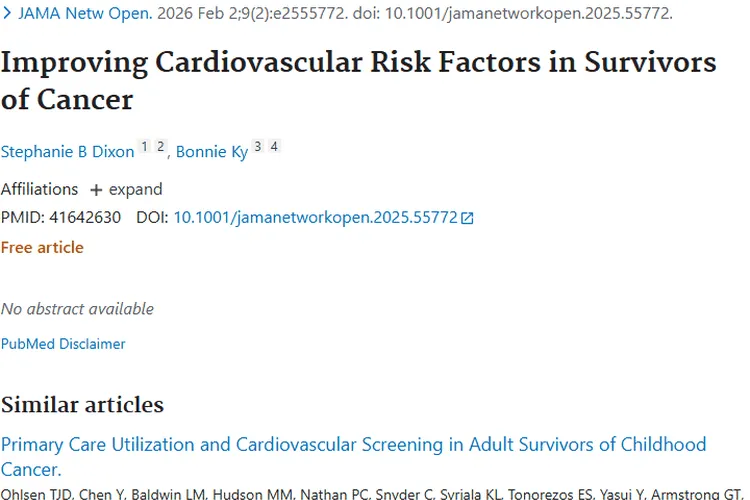This screenshot has width=750, height=500.
Task: Click affiliation superscript 3 beside Ky
Action: tap(258, 147)
